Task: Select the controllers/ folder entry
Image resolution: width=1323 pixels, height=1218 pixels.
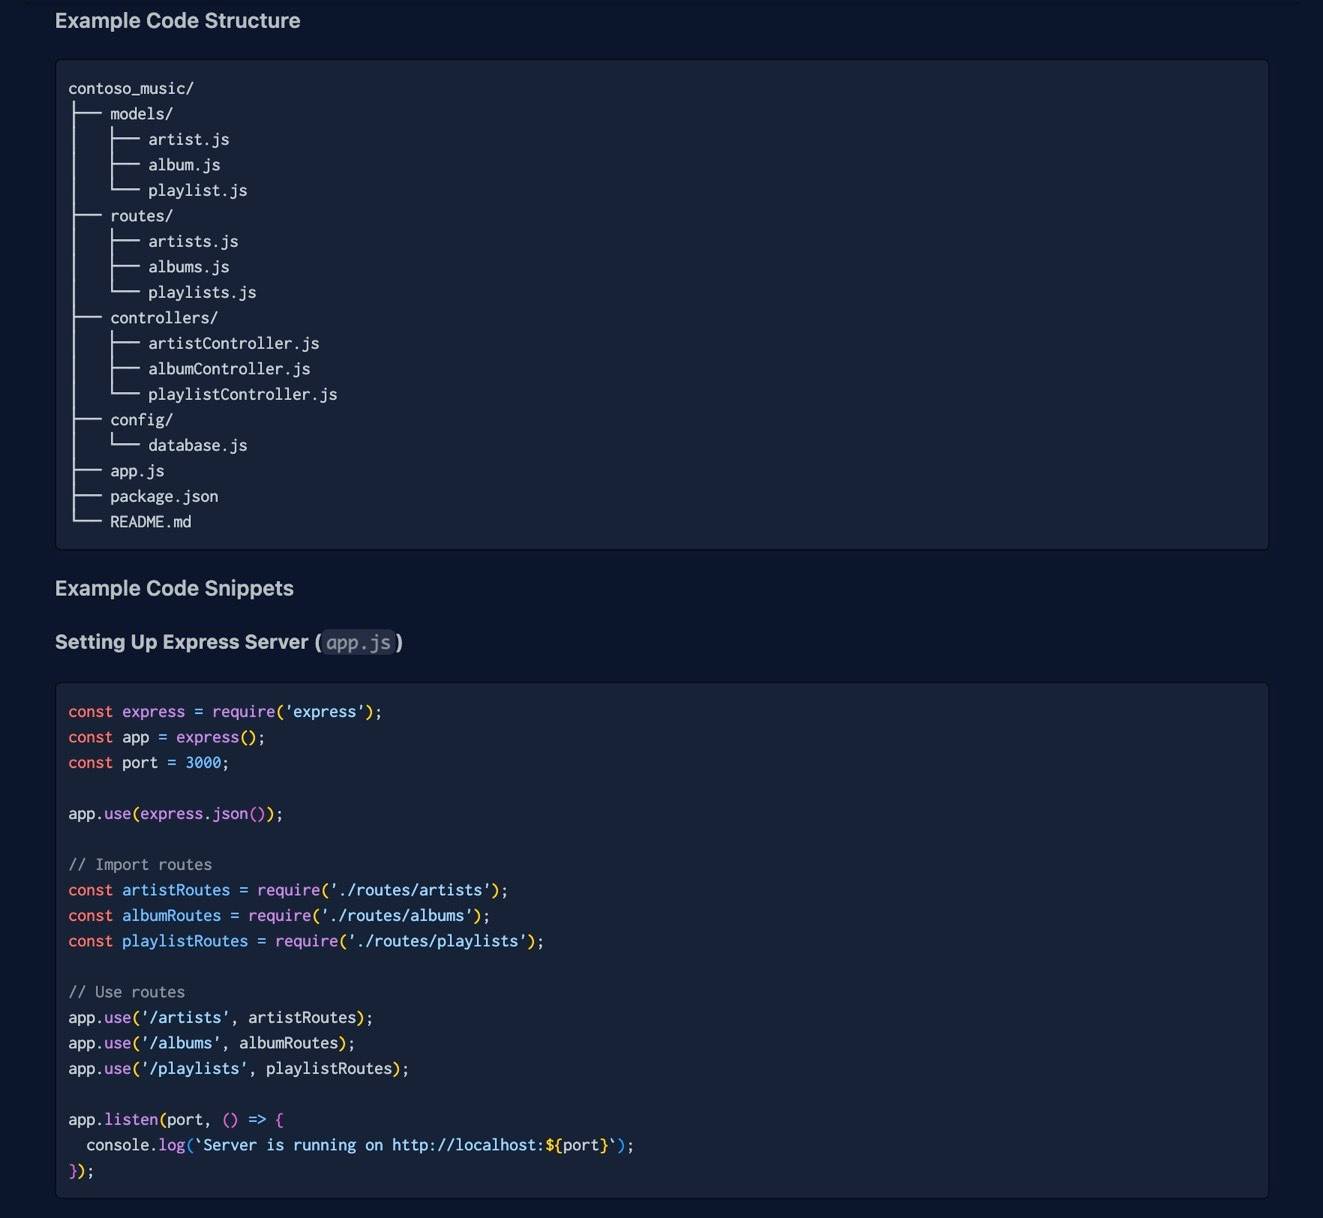Action: pos(163,318)
